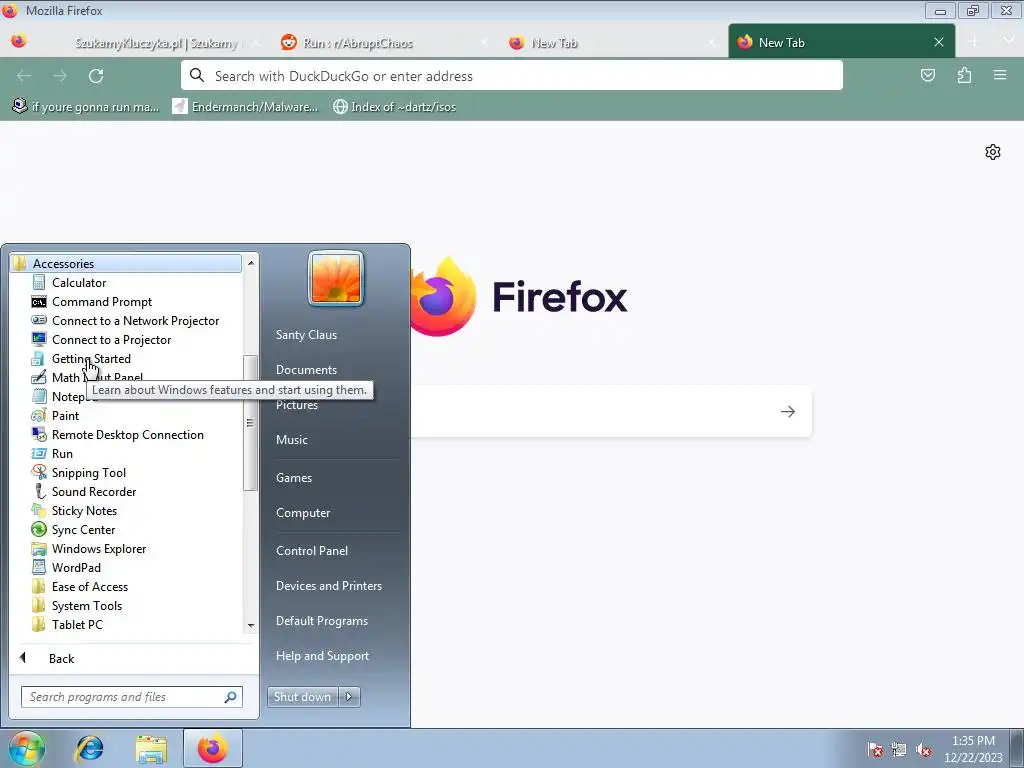Open Devices and Printers

tap(328, 586)
